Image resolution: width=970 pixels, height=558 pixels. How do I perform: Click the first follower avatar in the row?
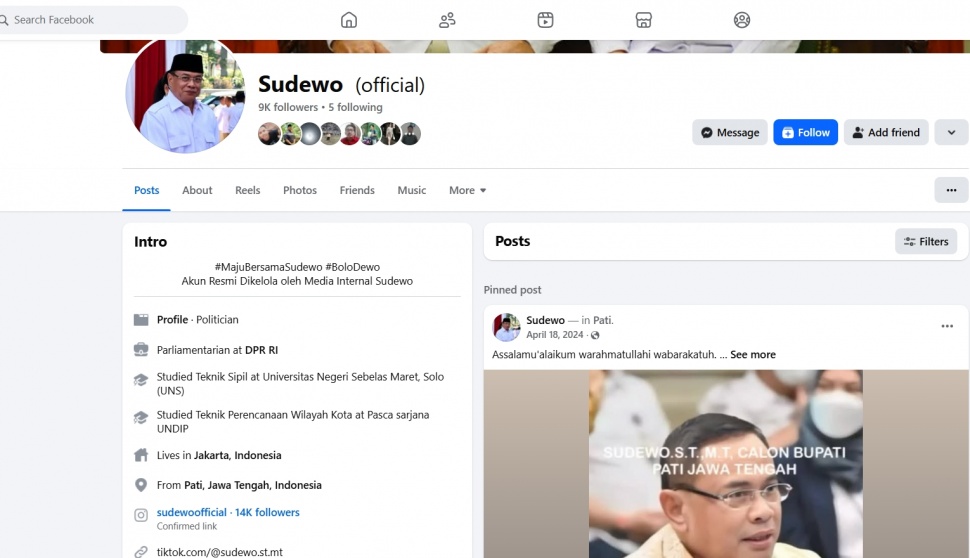pyautogui.click(x=269, y=134)
